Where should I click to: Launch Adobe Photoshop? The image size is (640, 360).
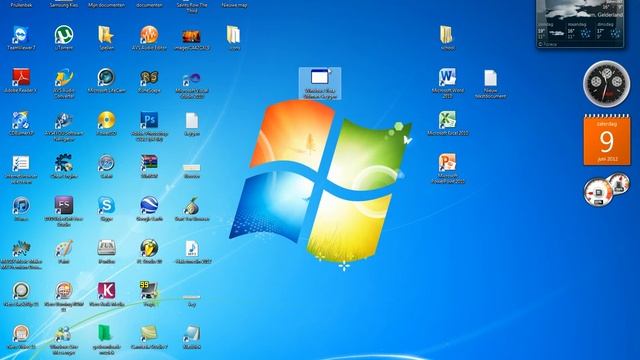click(149, 120)
